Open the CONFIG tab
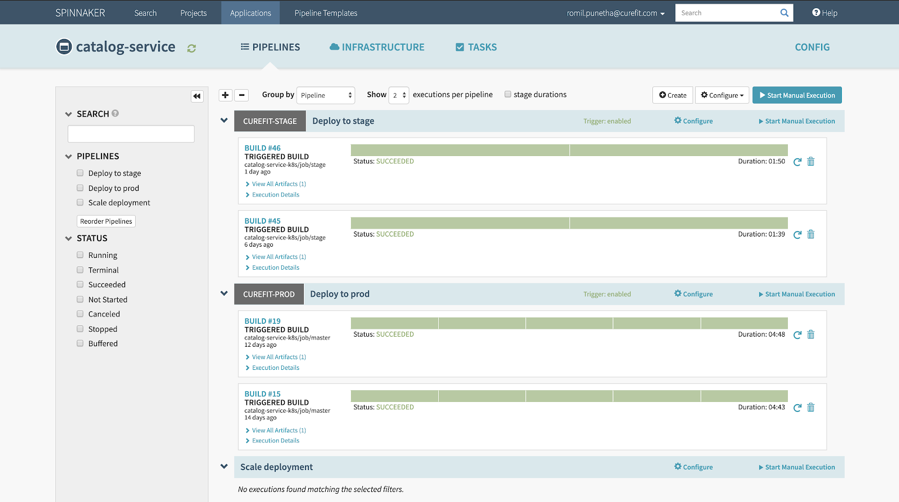This screenshot has height=502, width=899. (812, 47)
